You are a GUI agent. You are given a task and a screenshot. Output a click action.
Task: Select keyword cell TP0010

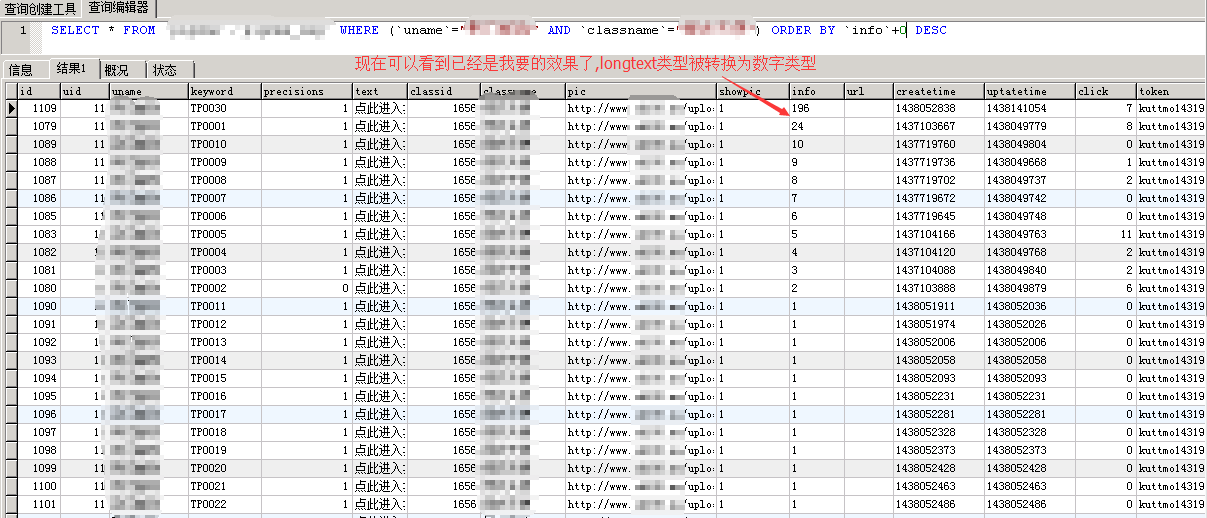224,144
